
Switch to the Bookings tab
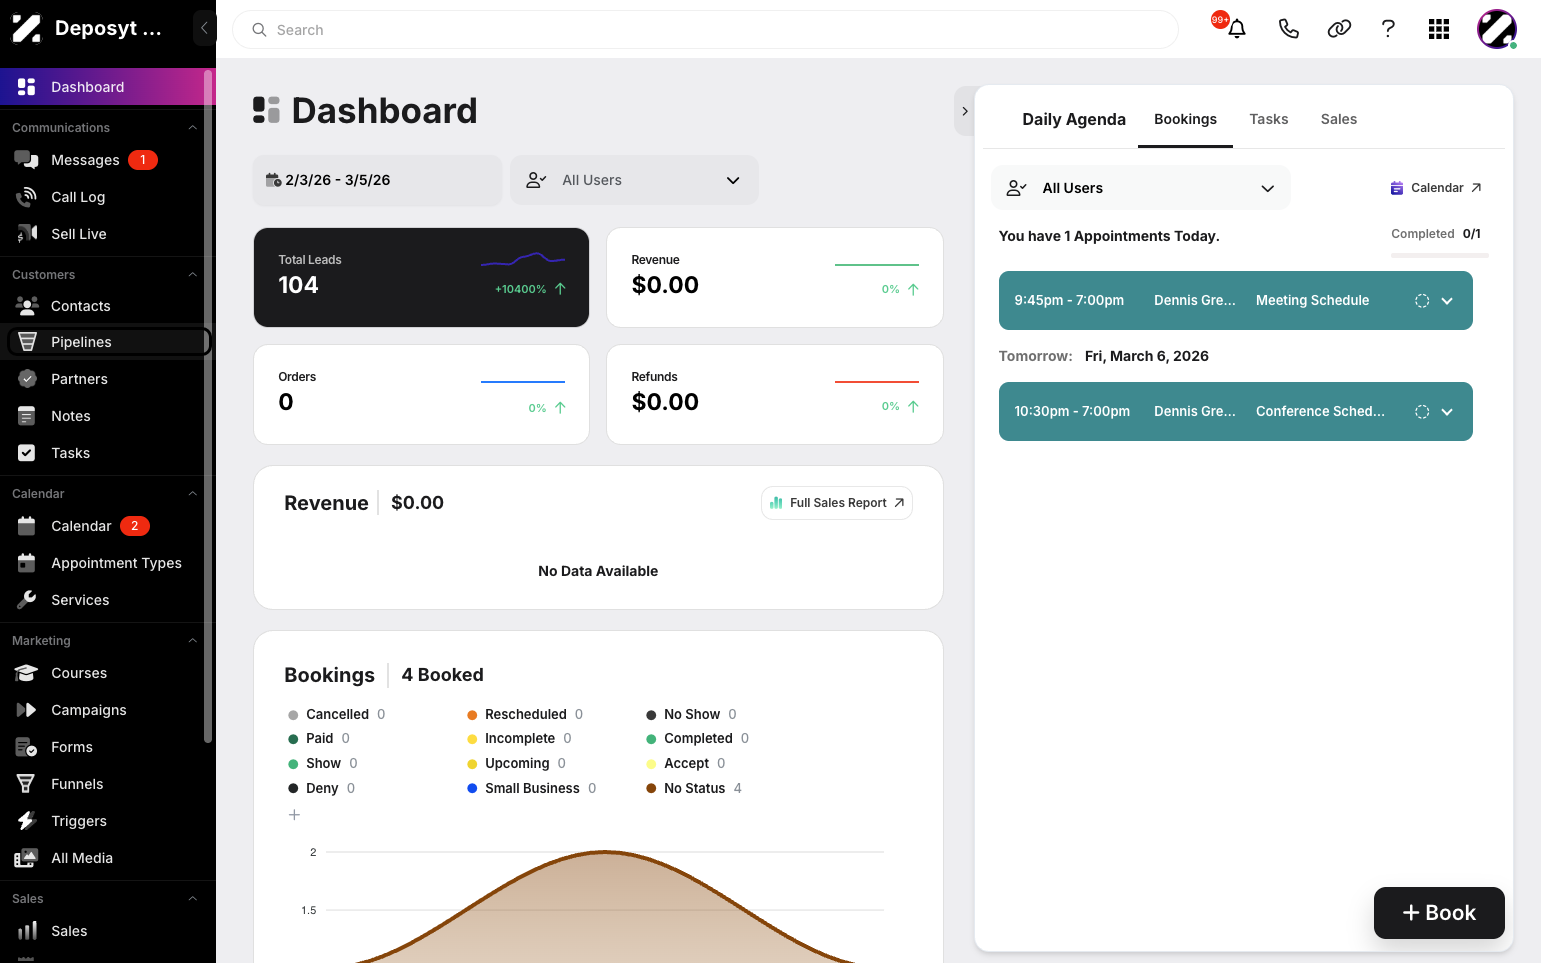pos(1185,119)
